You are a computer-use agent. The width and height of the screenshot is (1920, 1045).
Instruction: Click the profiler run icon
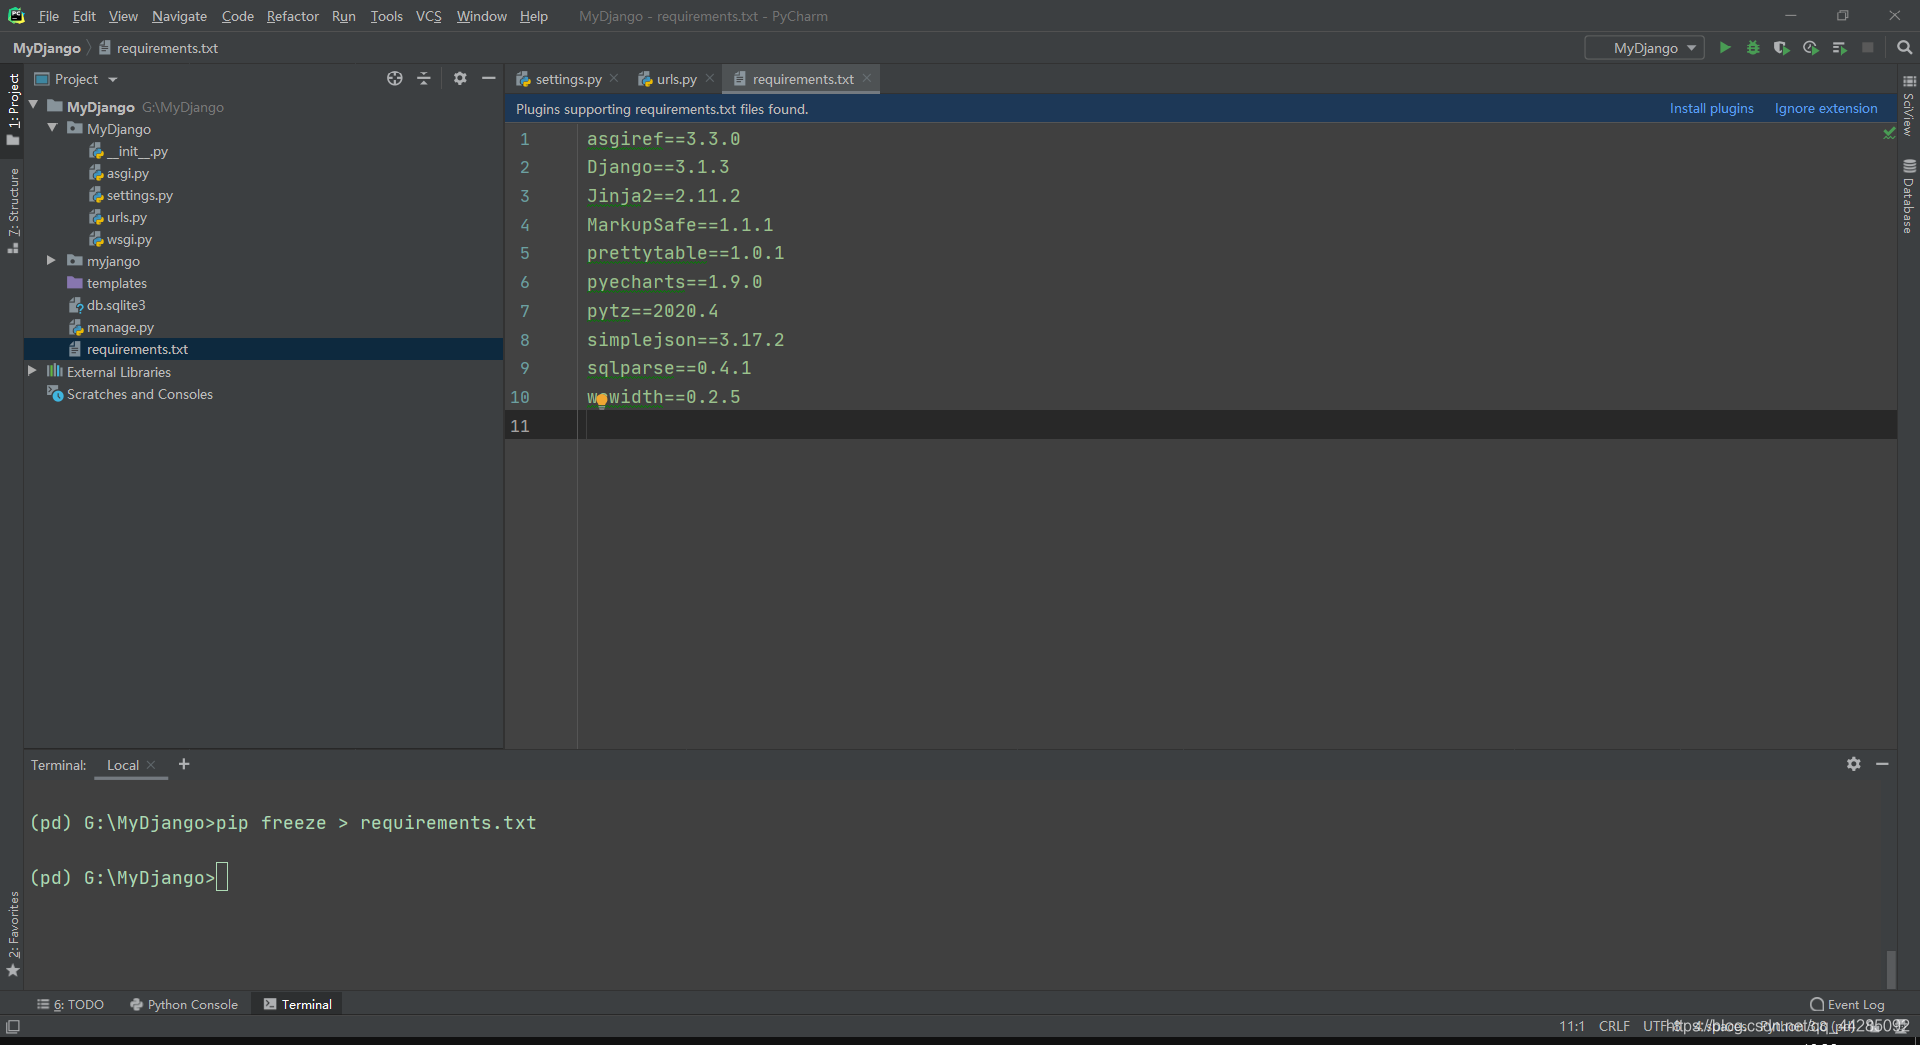point(1810,48)
